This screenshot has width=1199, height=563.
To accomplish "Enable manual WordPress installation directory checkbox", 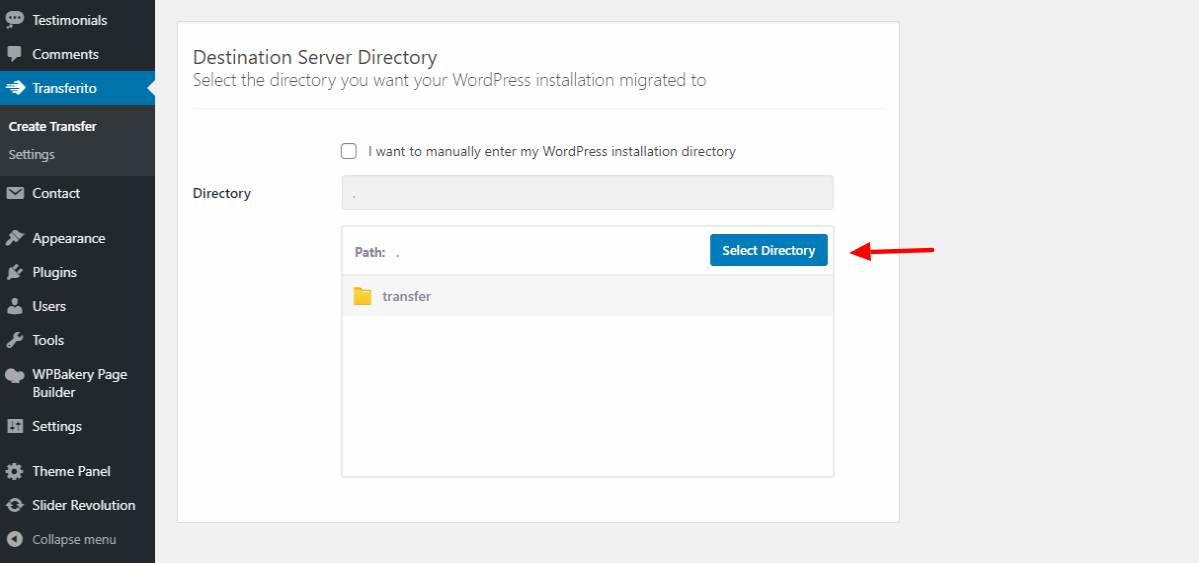I will coord(349,151).
